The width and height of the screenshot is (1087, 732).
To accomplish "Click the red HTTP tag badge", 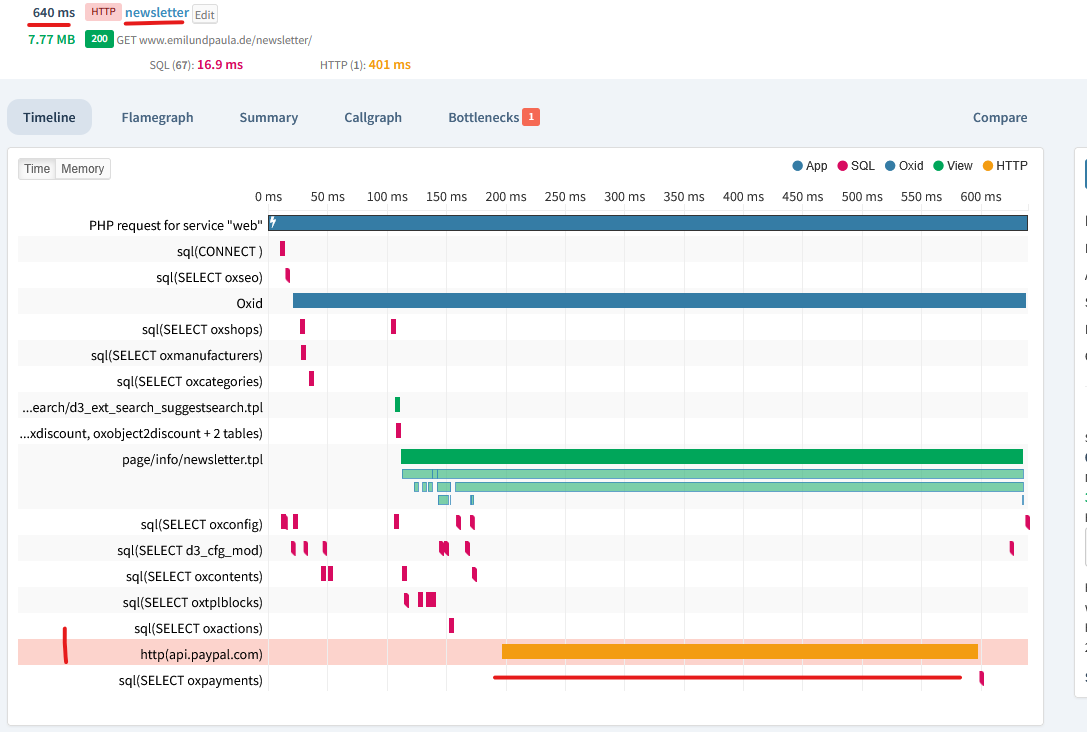I will click(x=103, y=12).
